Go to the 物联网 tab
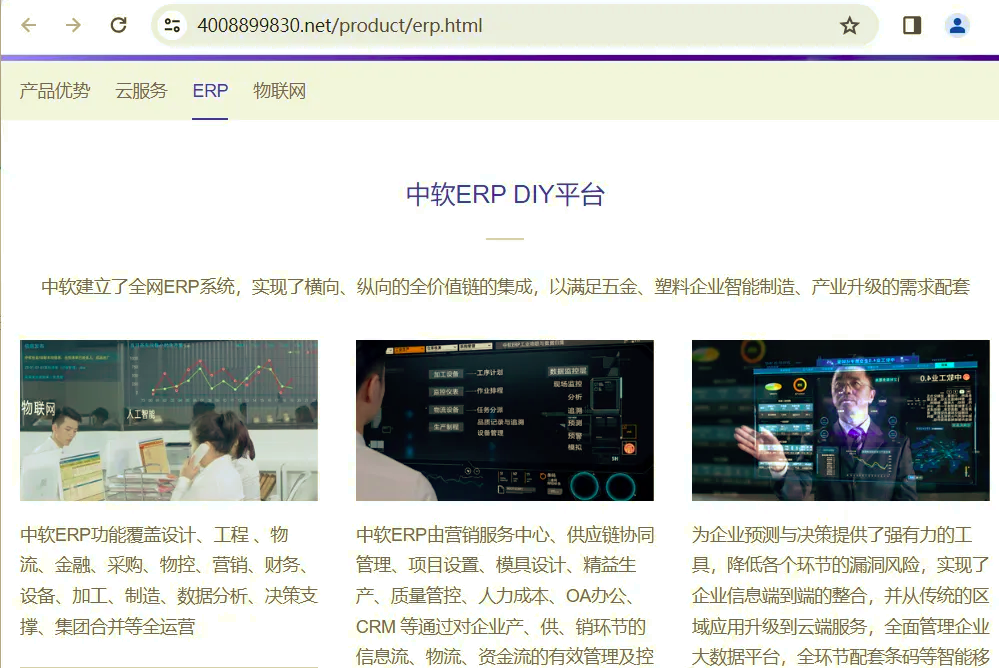999x668 pixels. pyautogui.click(x=279, y=91)
